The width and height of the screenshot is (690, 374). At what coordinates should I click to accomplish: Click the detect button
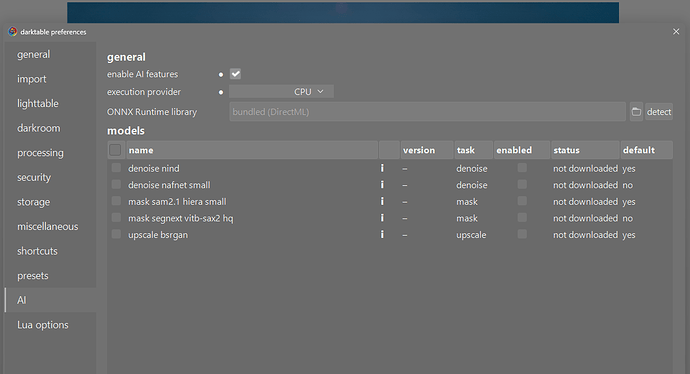(659, 112)
